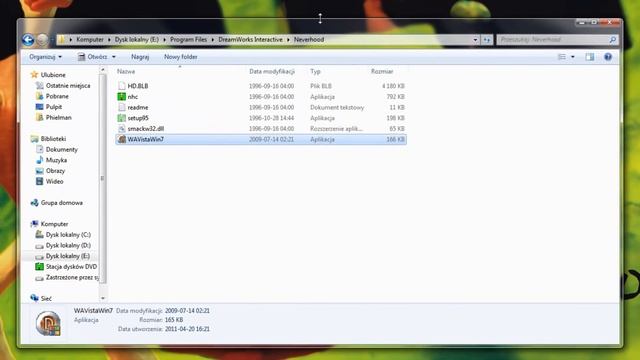
Task: Click Wideo library icon
Action: [x=40, y=181]
